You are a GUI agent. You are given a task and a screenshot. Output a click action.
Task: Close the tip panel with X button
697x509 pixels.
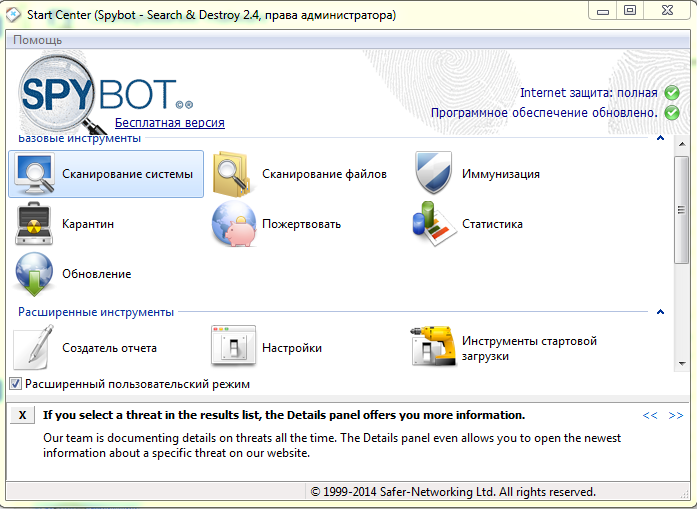23,415
